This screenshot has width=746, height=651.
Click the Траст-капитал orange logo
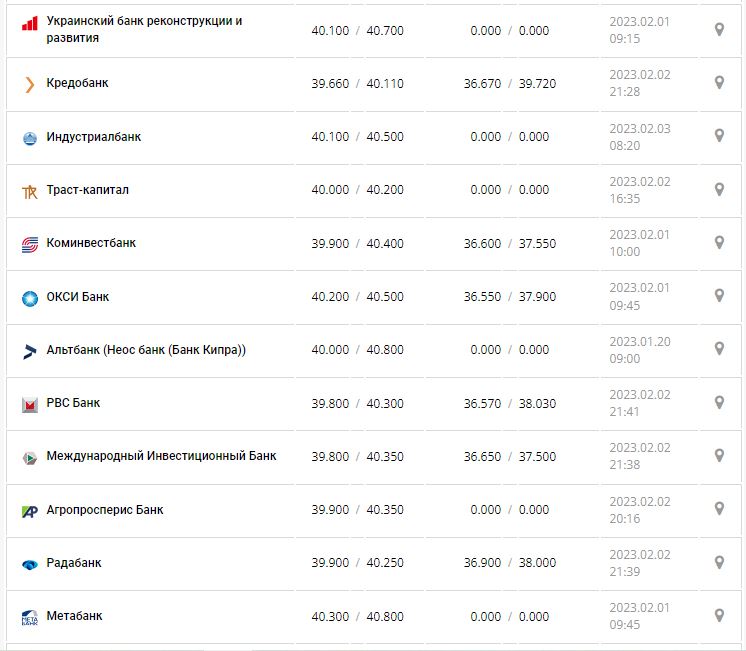tap(29, 191)
